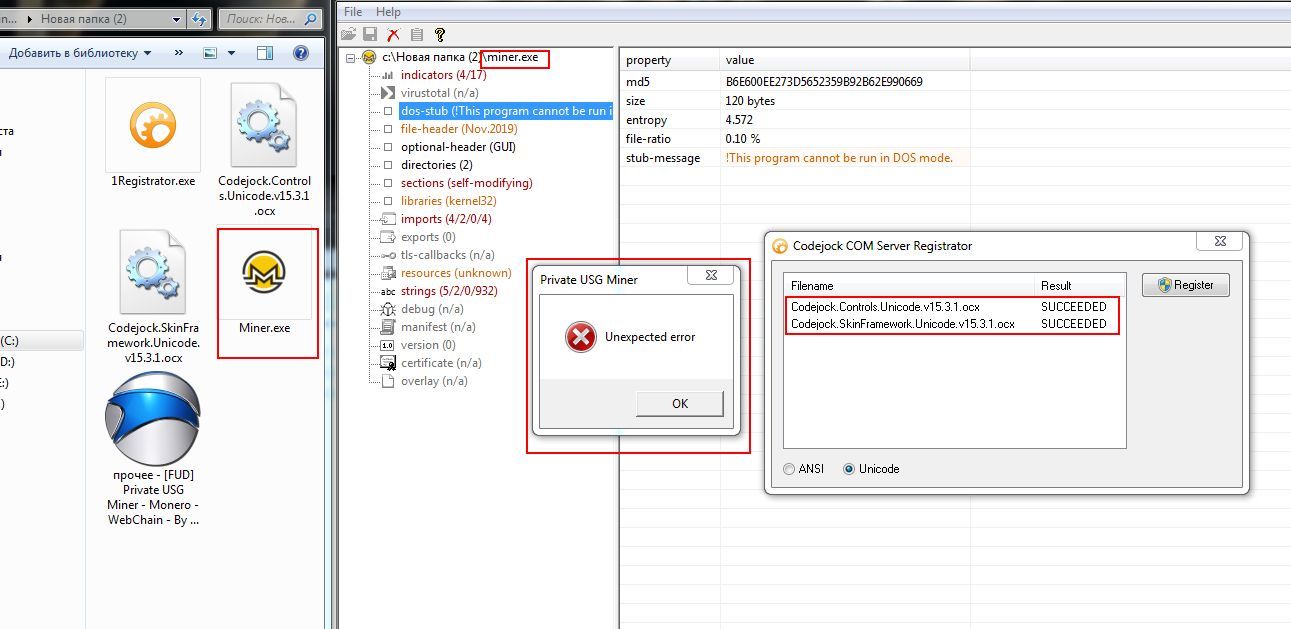This screenshot has height=629, width=1291.
Task: Click the Filename column header
Action: pos(909,285)
